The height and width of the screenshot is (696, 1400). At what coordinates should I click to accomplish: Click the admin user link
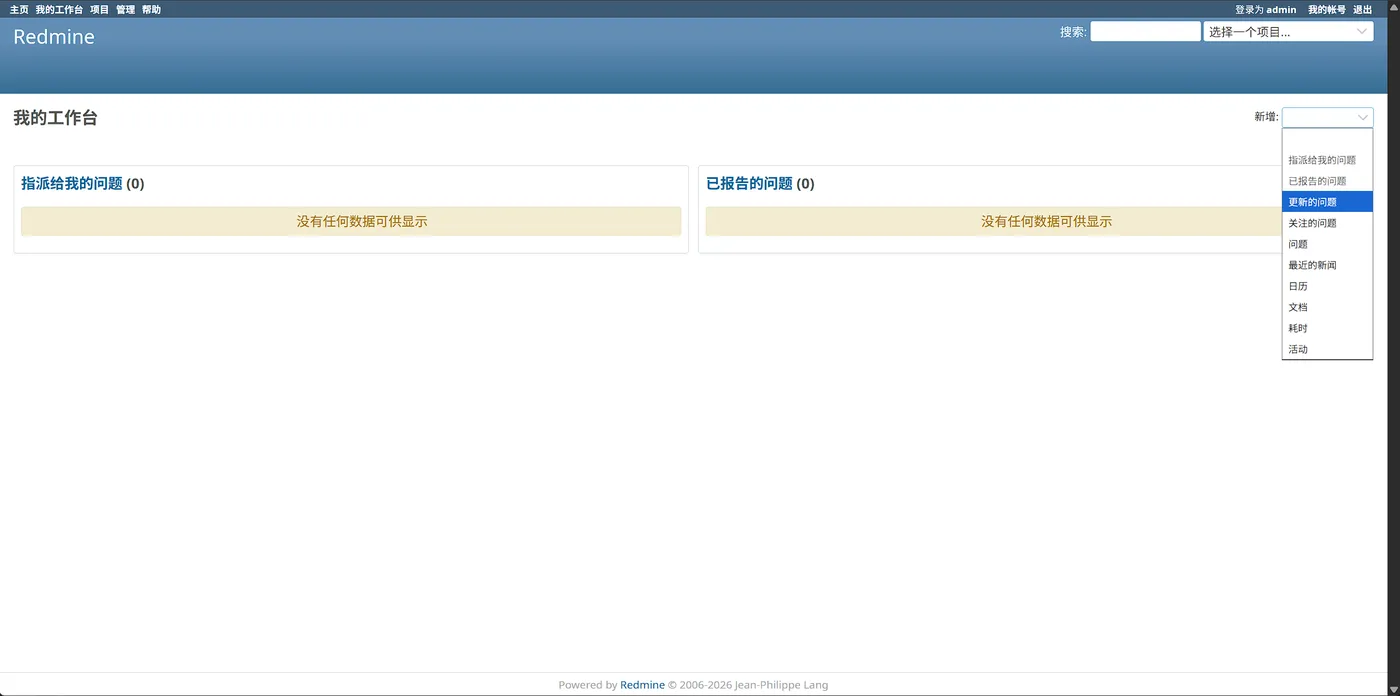[x=1281, y=9]
